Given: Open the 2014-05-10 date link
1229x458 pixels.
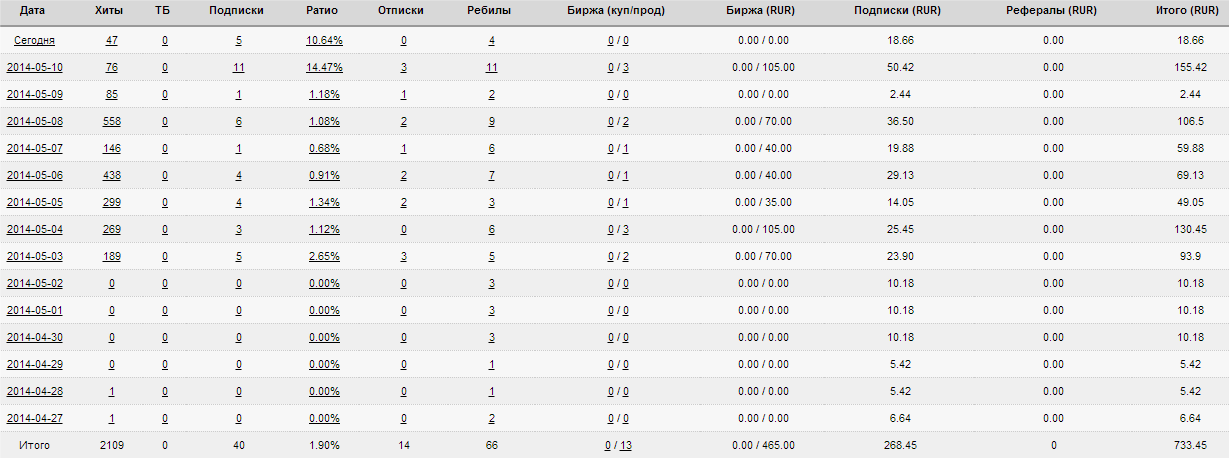Looking at the screenshot, I should click(x=34, y=68).
